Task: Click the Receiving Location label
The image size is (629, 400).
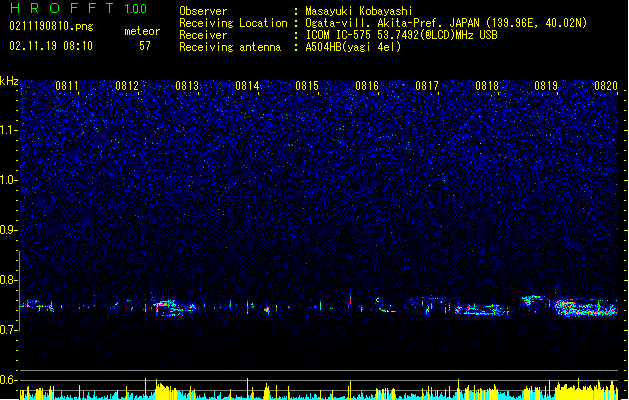Action: [x=233, y=23]
